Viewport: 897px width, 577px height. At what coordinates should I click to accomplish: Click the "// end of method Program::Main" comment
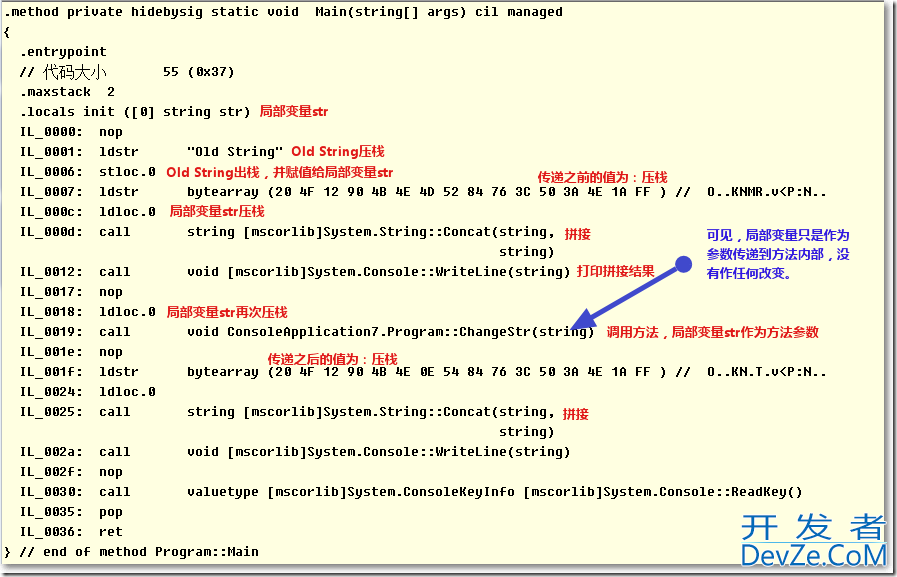click(x=139, y=552)
